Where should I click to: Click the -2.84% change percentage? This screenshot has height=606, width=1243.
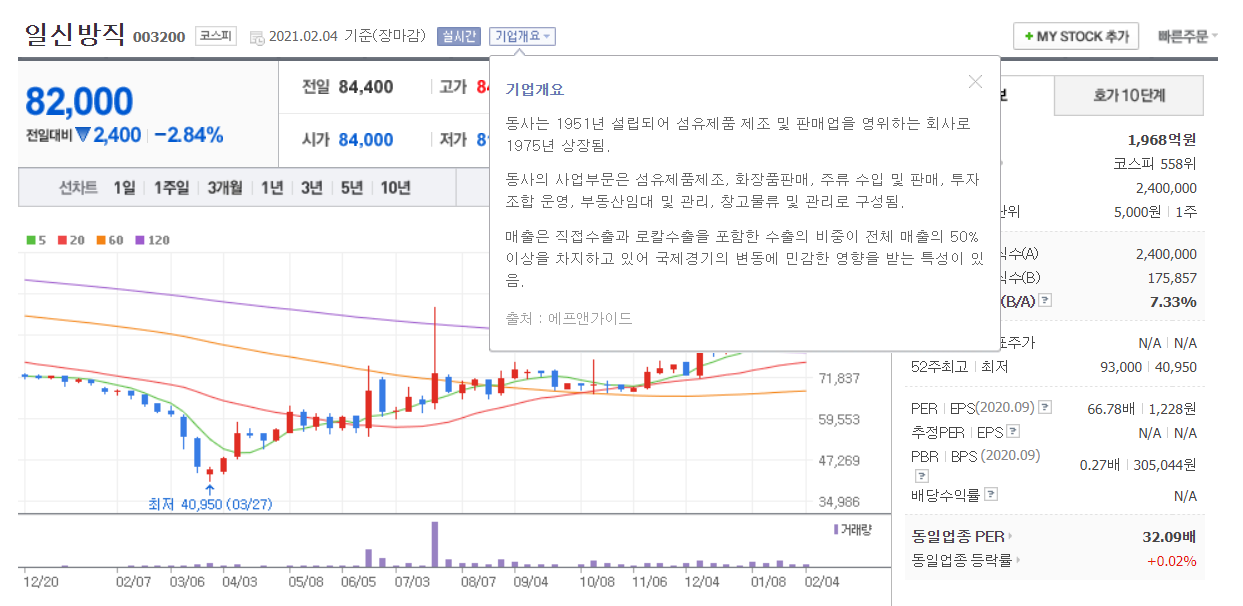tap(189, 135)
